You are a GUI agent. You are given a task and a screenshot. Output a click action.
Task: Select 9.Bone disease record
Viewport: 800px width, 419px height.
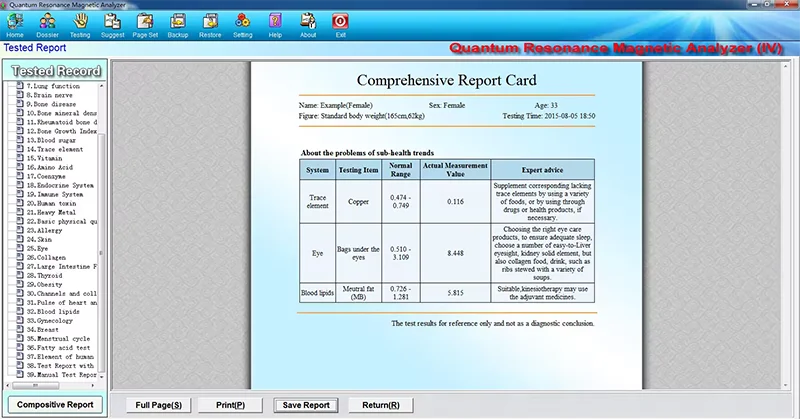tap(51, 104)
